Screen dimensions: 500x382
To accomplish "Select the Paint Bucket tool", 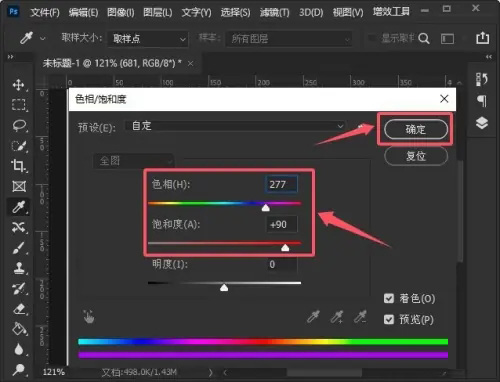I will coord(19,329).
